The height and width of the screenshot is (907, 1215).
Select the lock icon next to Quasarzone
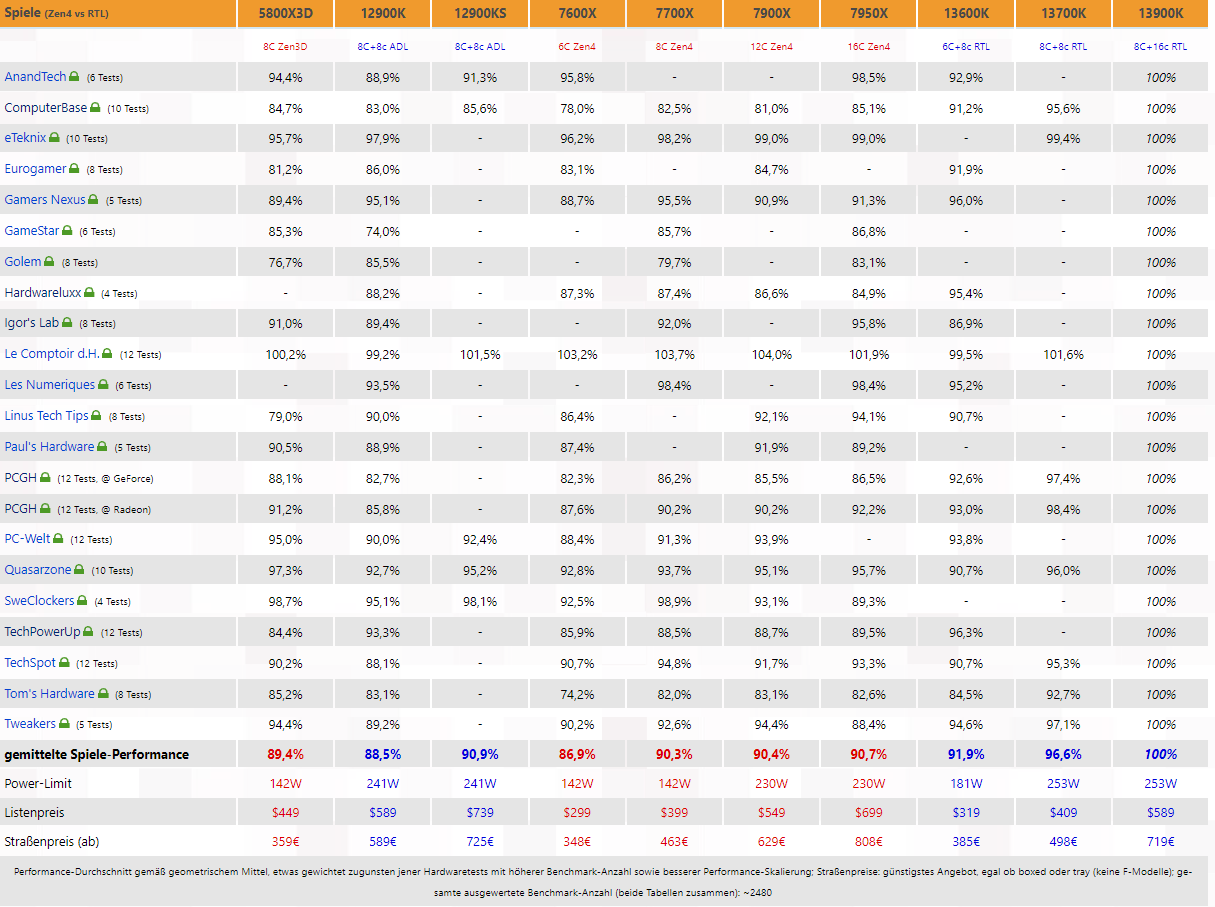coord(79,570)
